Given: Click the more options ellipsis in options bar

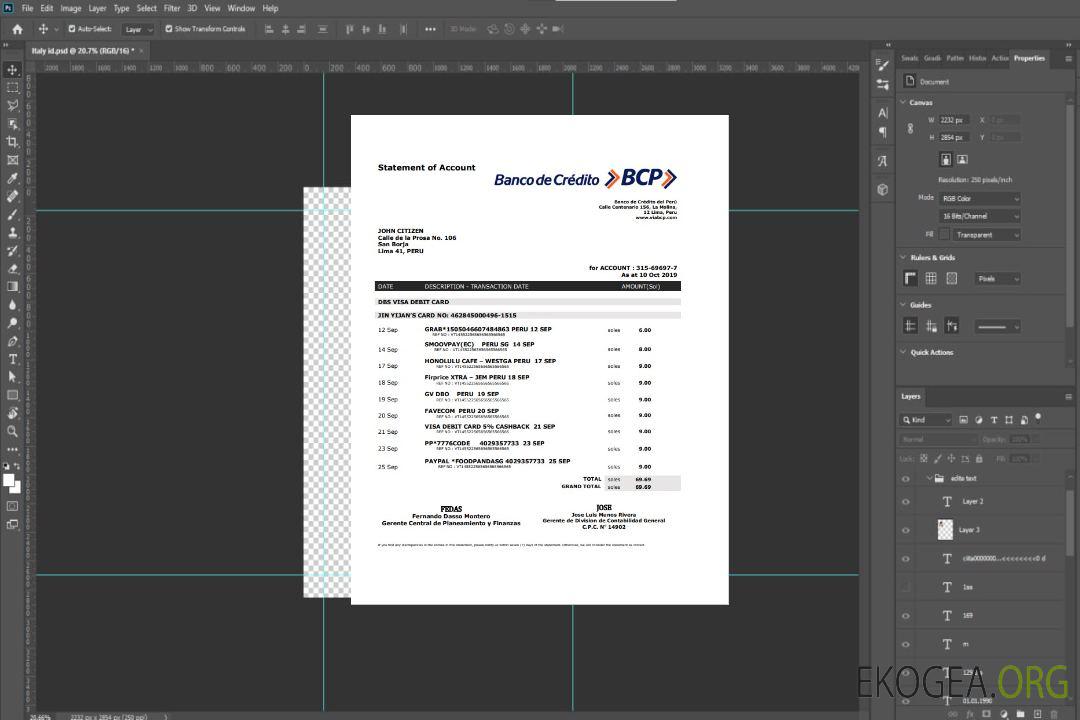Looking at the screenshot, I should 430,29.
